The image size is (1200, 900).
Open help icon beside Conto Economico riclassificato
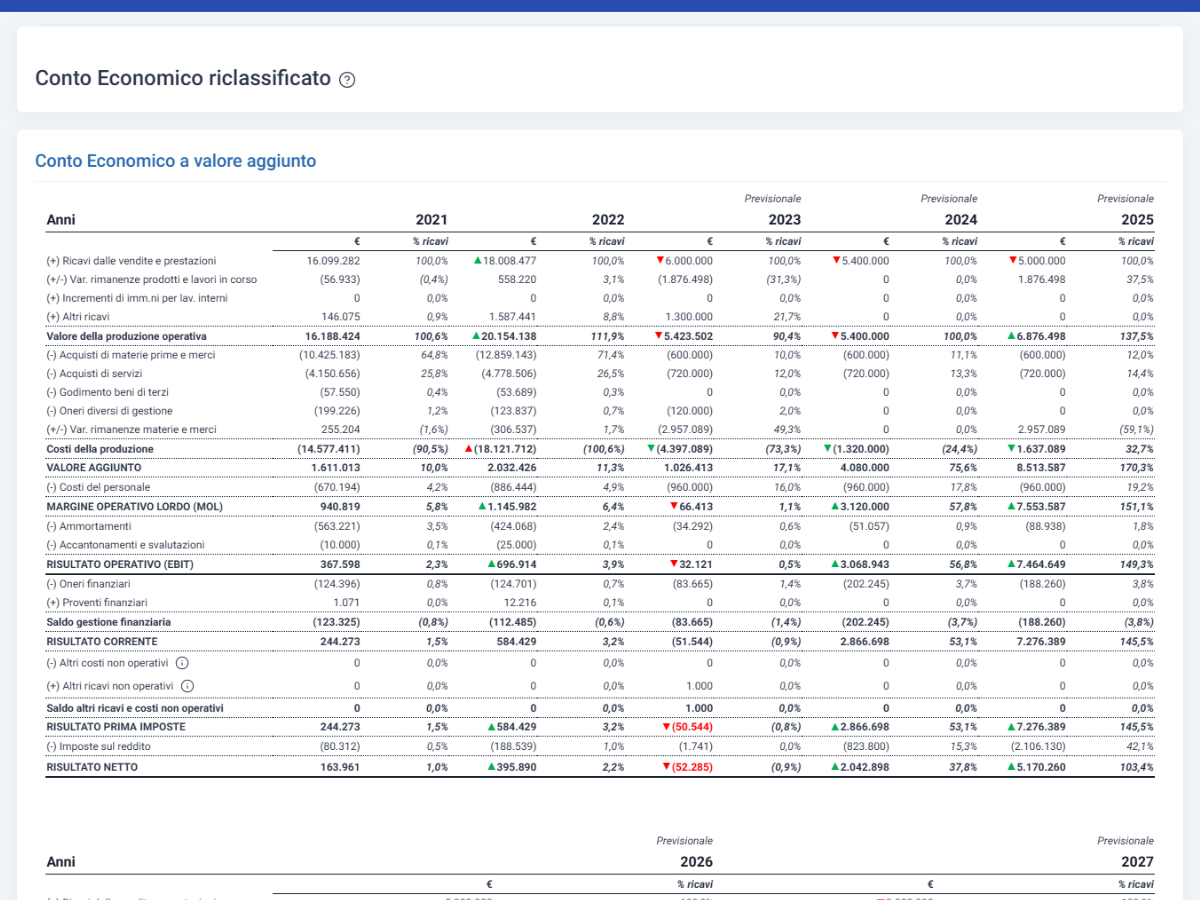click(x=347, y=80)
